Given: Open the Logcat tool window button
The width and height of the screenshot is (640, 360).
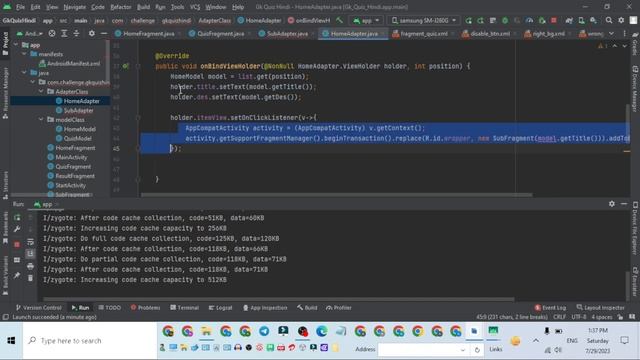Looking at the screenshot, I should [x=220, y=308].
